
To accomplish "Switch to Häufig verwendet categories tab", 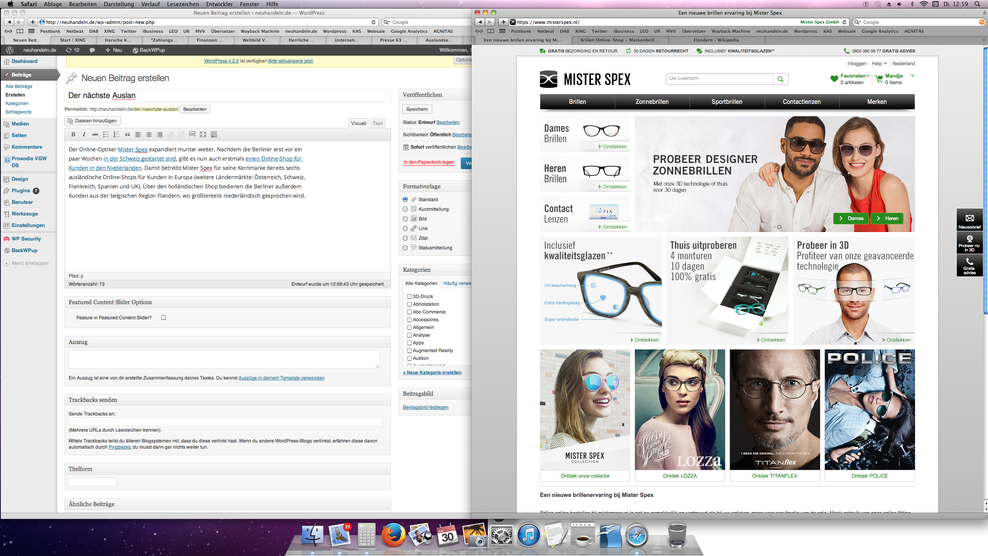I will coord(457,284).
